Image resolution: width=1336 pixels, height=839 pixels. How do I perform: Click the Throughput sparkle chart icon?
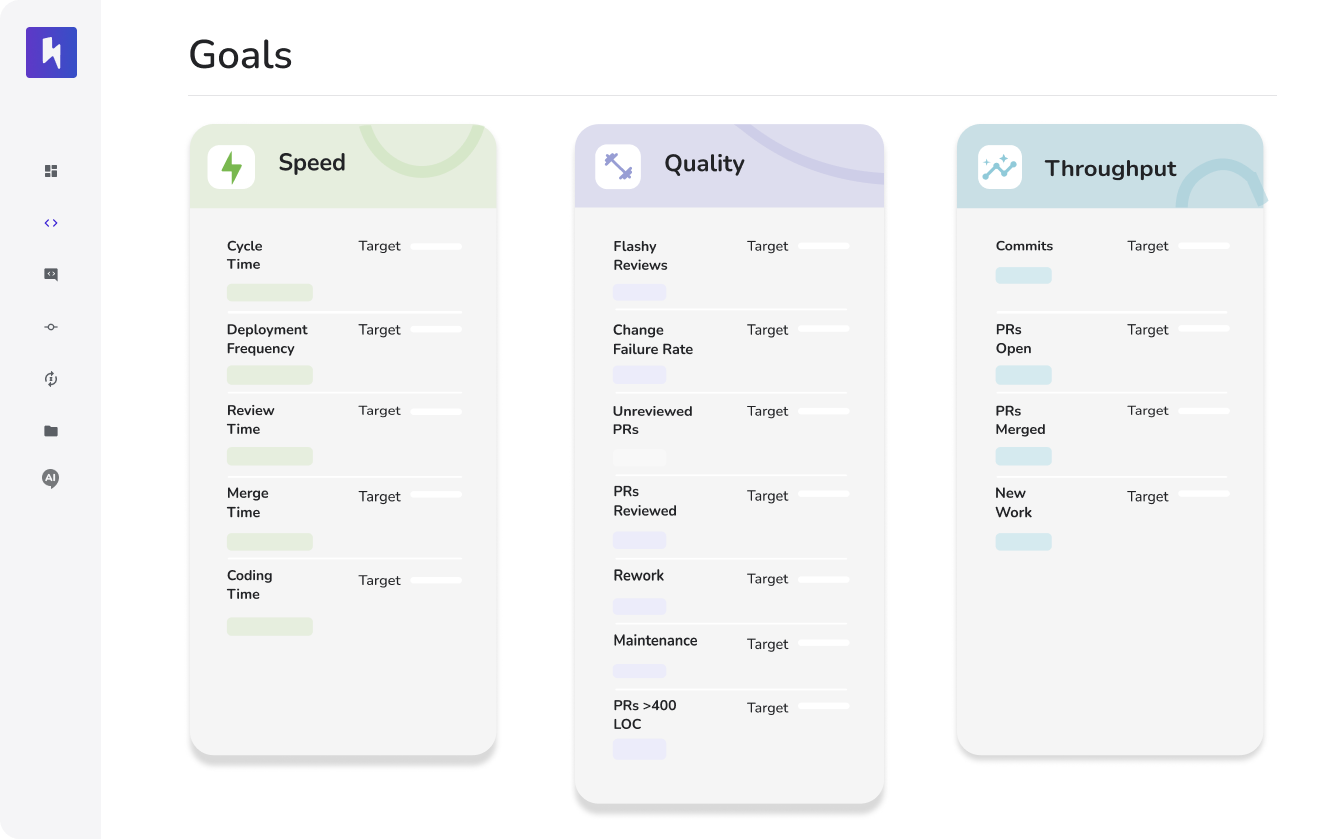pyautogui.click(x=999, y=167)
